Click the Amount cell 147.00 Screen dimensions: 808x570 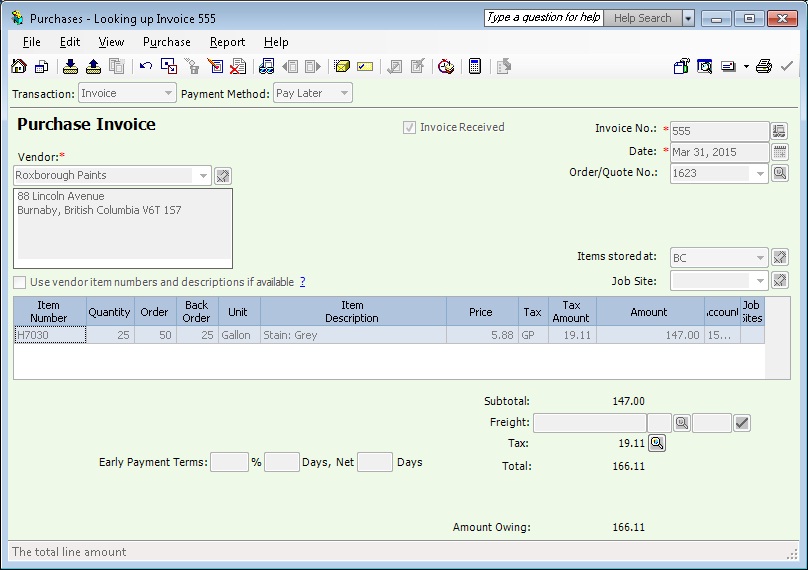pos(650,335)
